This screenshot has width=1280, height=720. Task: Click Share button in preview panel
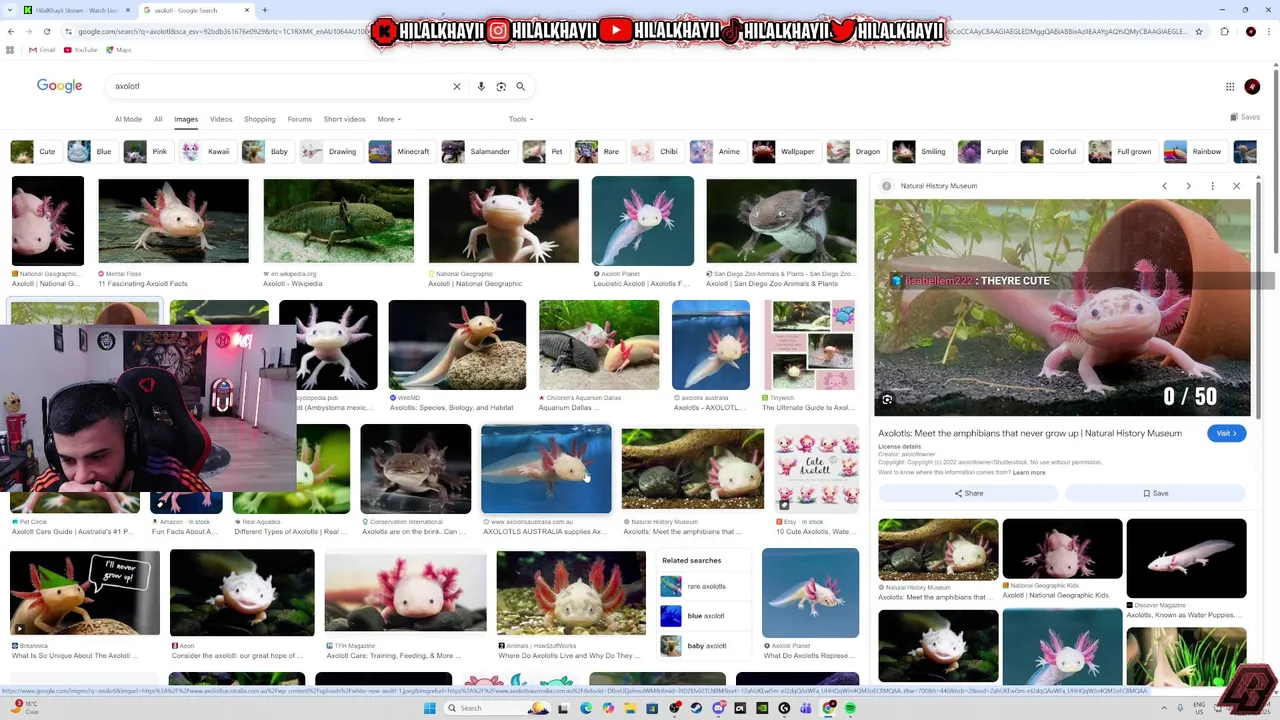[x=968, y=493]
